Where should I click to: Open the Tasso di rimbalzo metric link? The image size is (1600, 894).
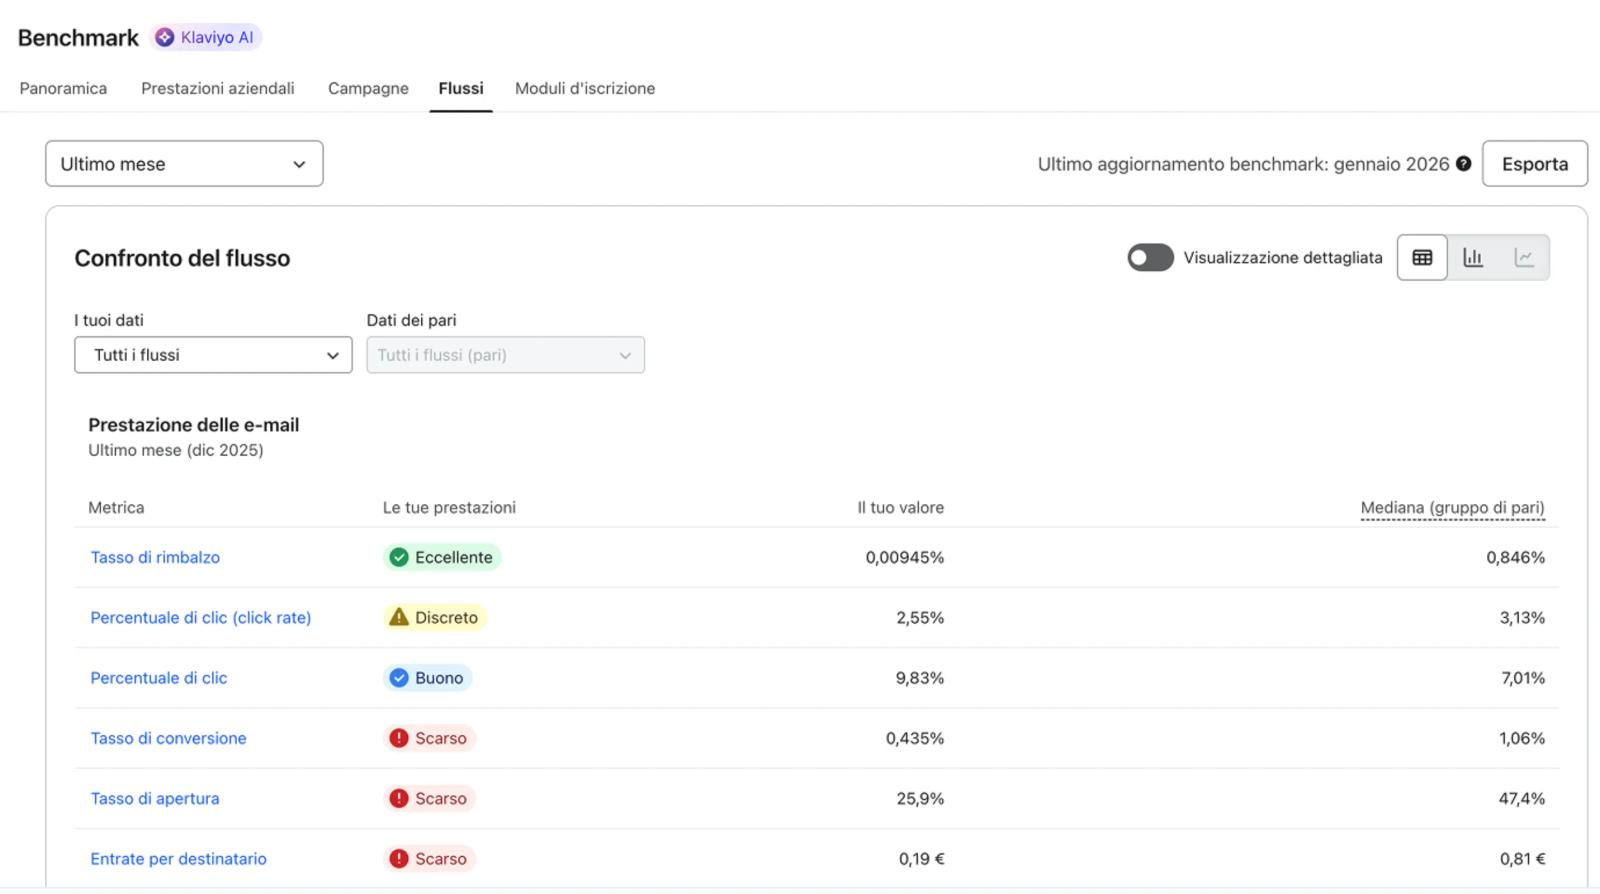pos(155,557)
